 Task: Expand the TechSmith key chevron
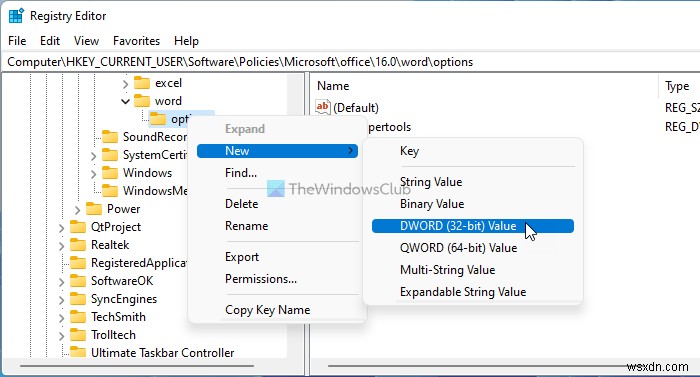61,318
